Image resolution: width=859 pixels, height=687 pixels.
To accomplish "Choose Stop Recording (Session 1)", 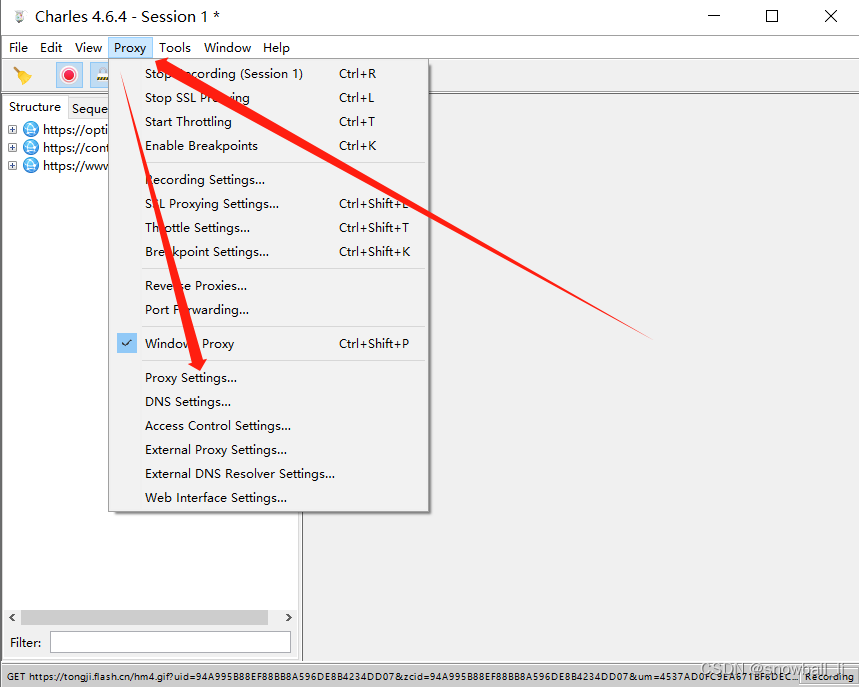I will coord(268,73).
